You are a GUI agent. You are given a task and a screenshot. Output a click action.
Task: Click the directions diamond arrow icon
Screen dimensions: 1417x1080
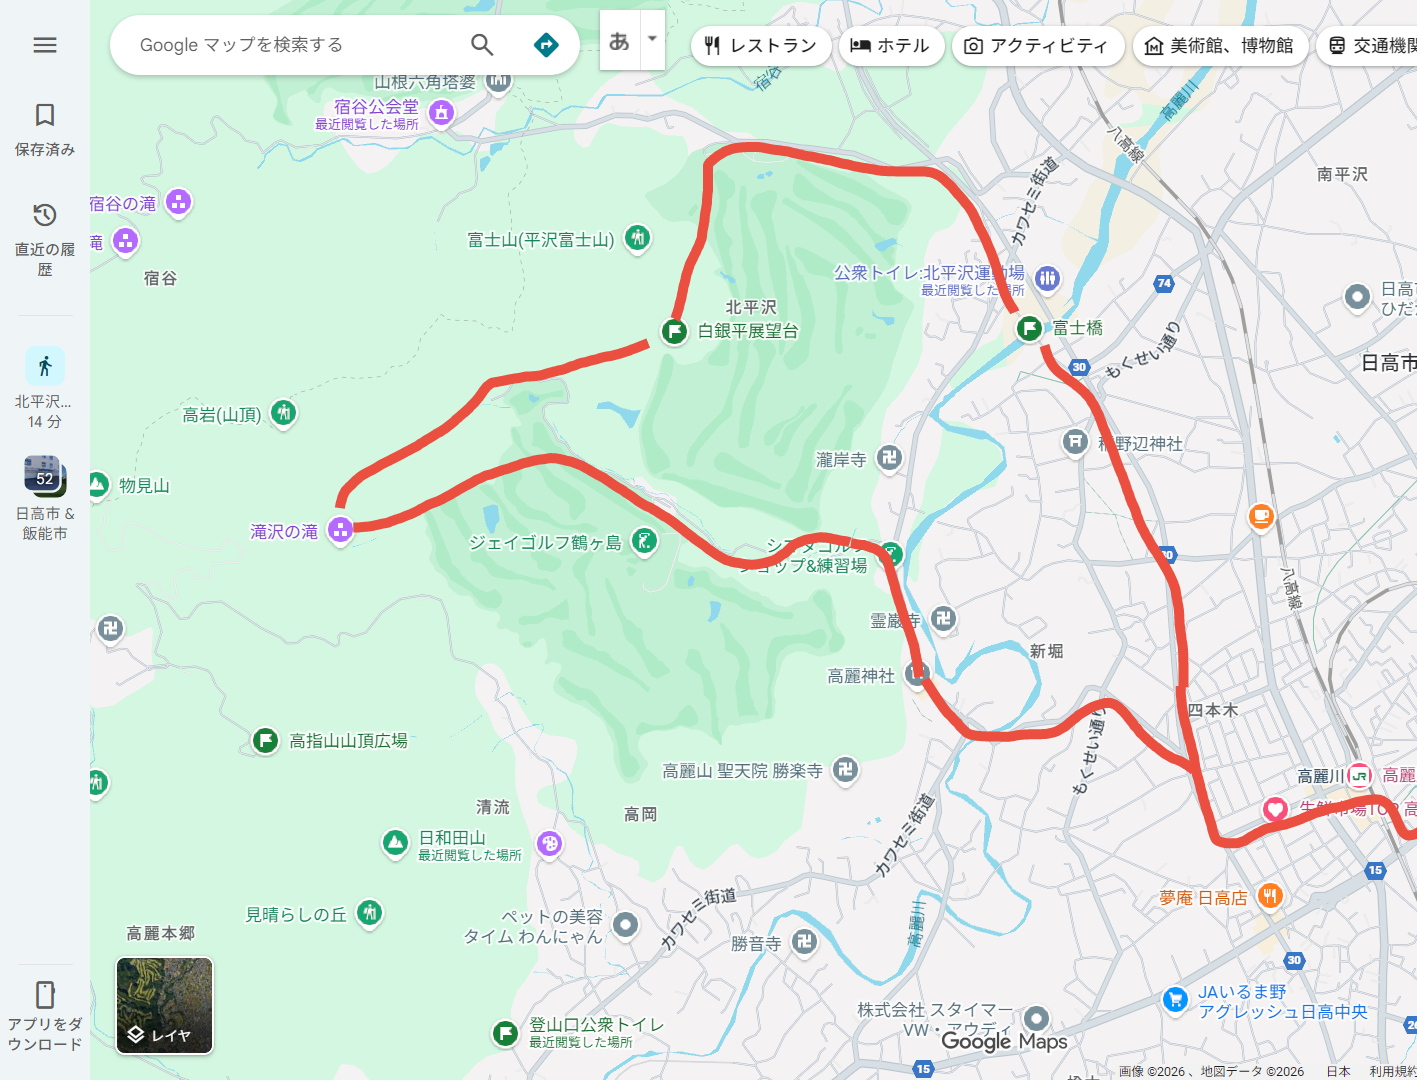coord(546,45)
